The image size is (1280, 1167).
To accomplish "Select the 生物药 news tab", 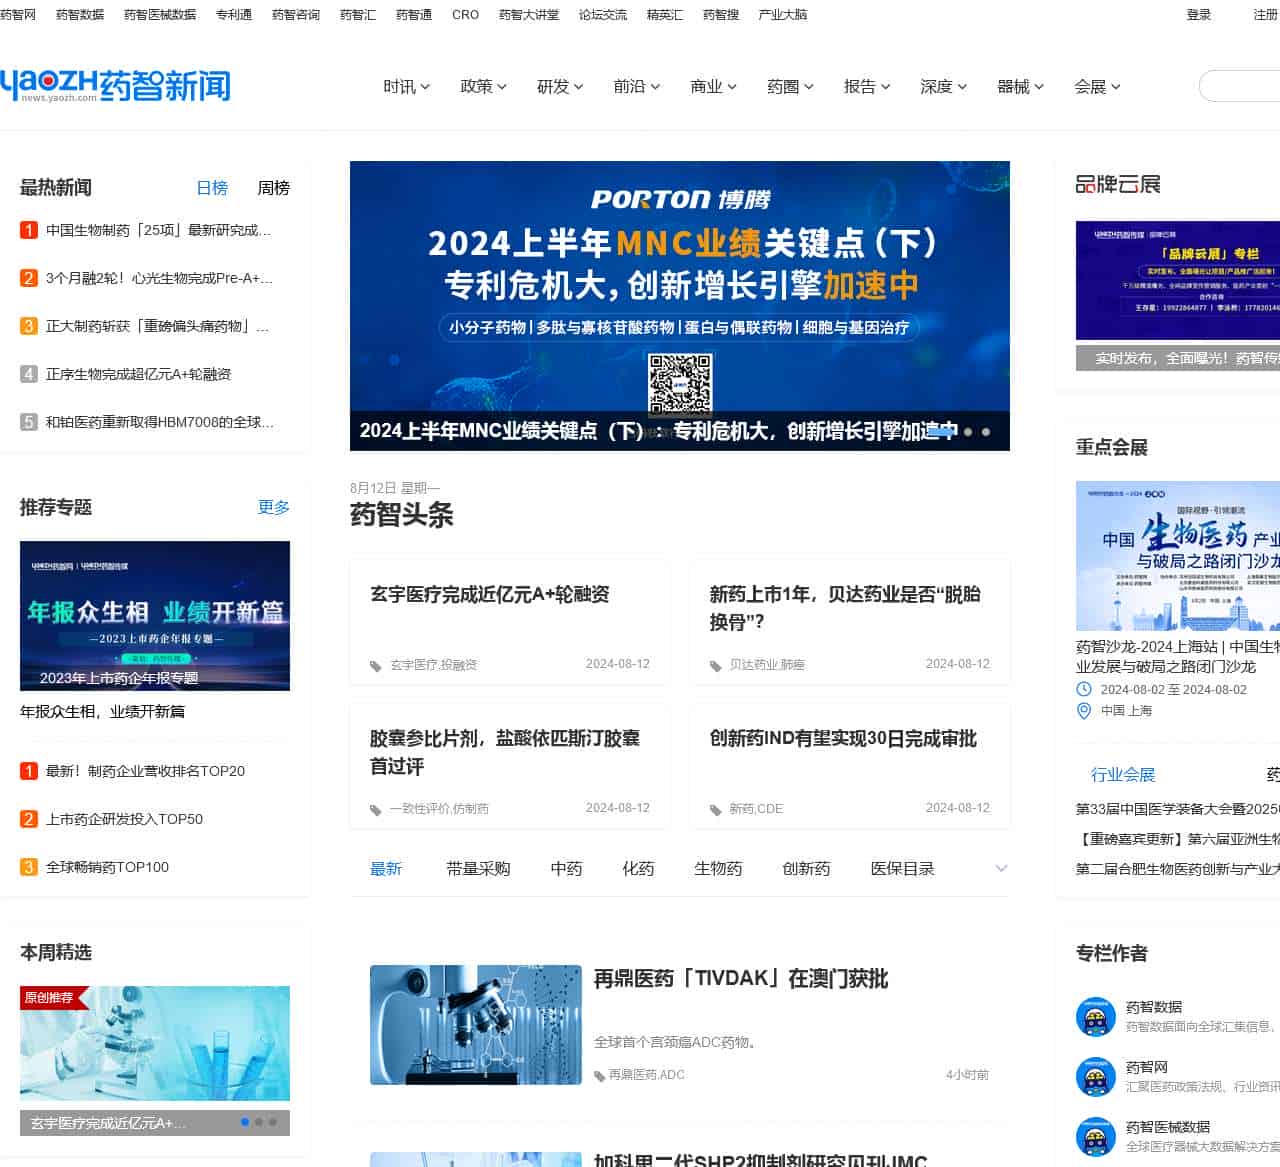I will click(718, 869).
